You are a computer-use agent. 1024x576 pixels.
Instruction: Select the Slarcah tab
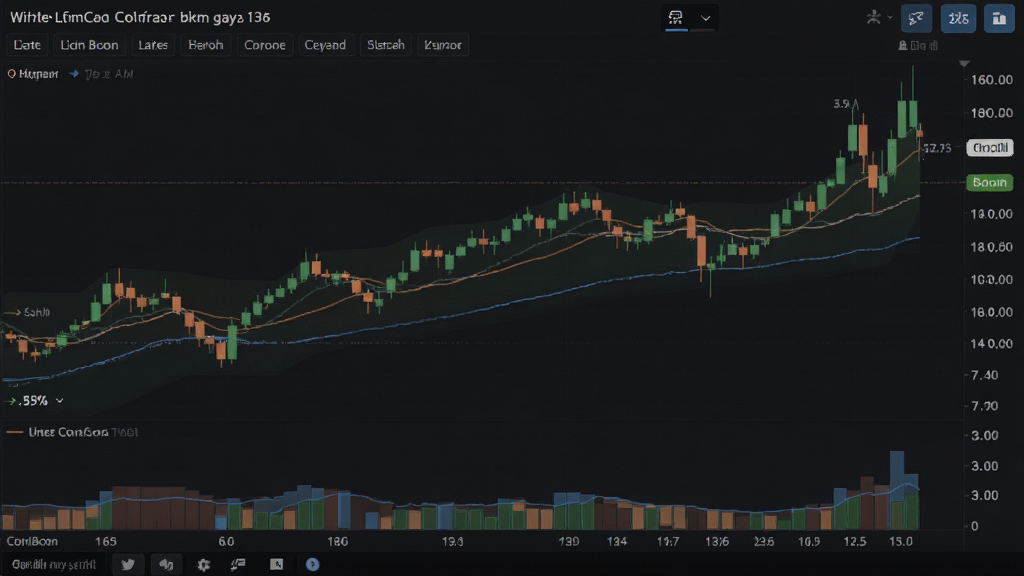pyautogui.click(x=385, y=45)
